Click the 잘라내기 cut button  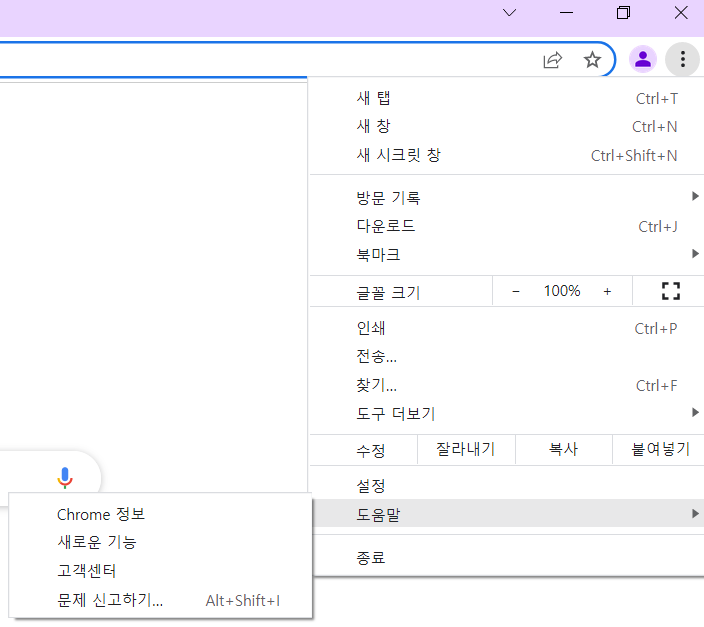point(466,449)
